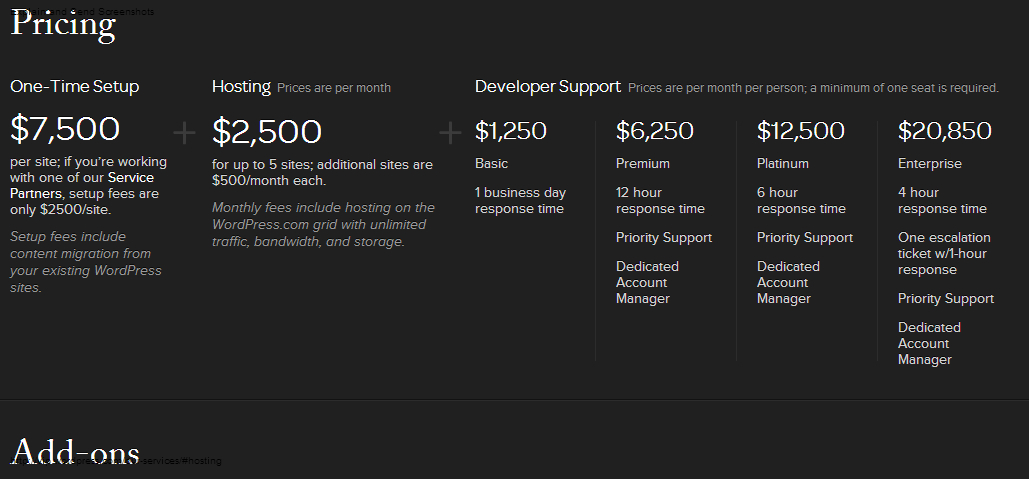Viewport: 1029px width, 479px height.
Task: Click the $7,500 setup price
Action: (x=65, y=130)
